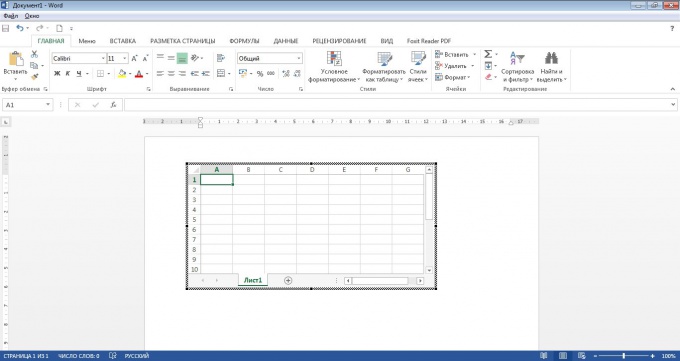The image size is (680, 361).
Task: Align text left in cell
Action: tap(160, 74)
